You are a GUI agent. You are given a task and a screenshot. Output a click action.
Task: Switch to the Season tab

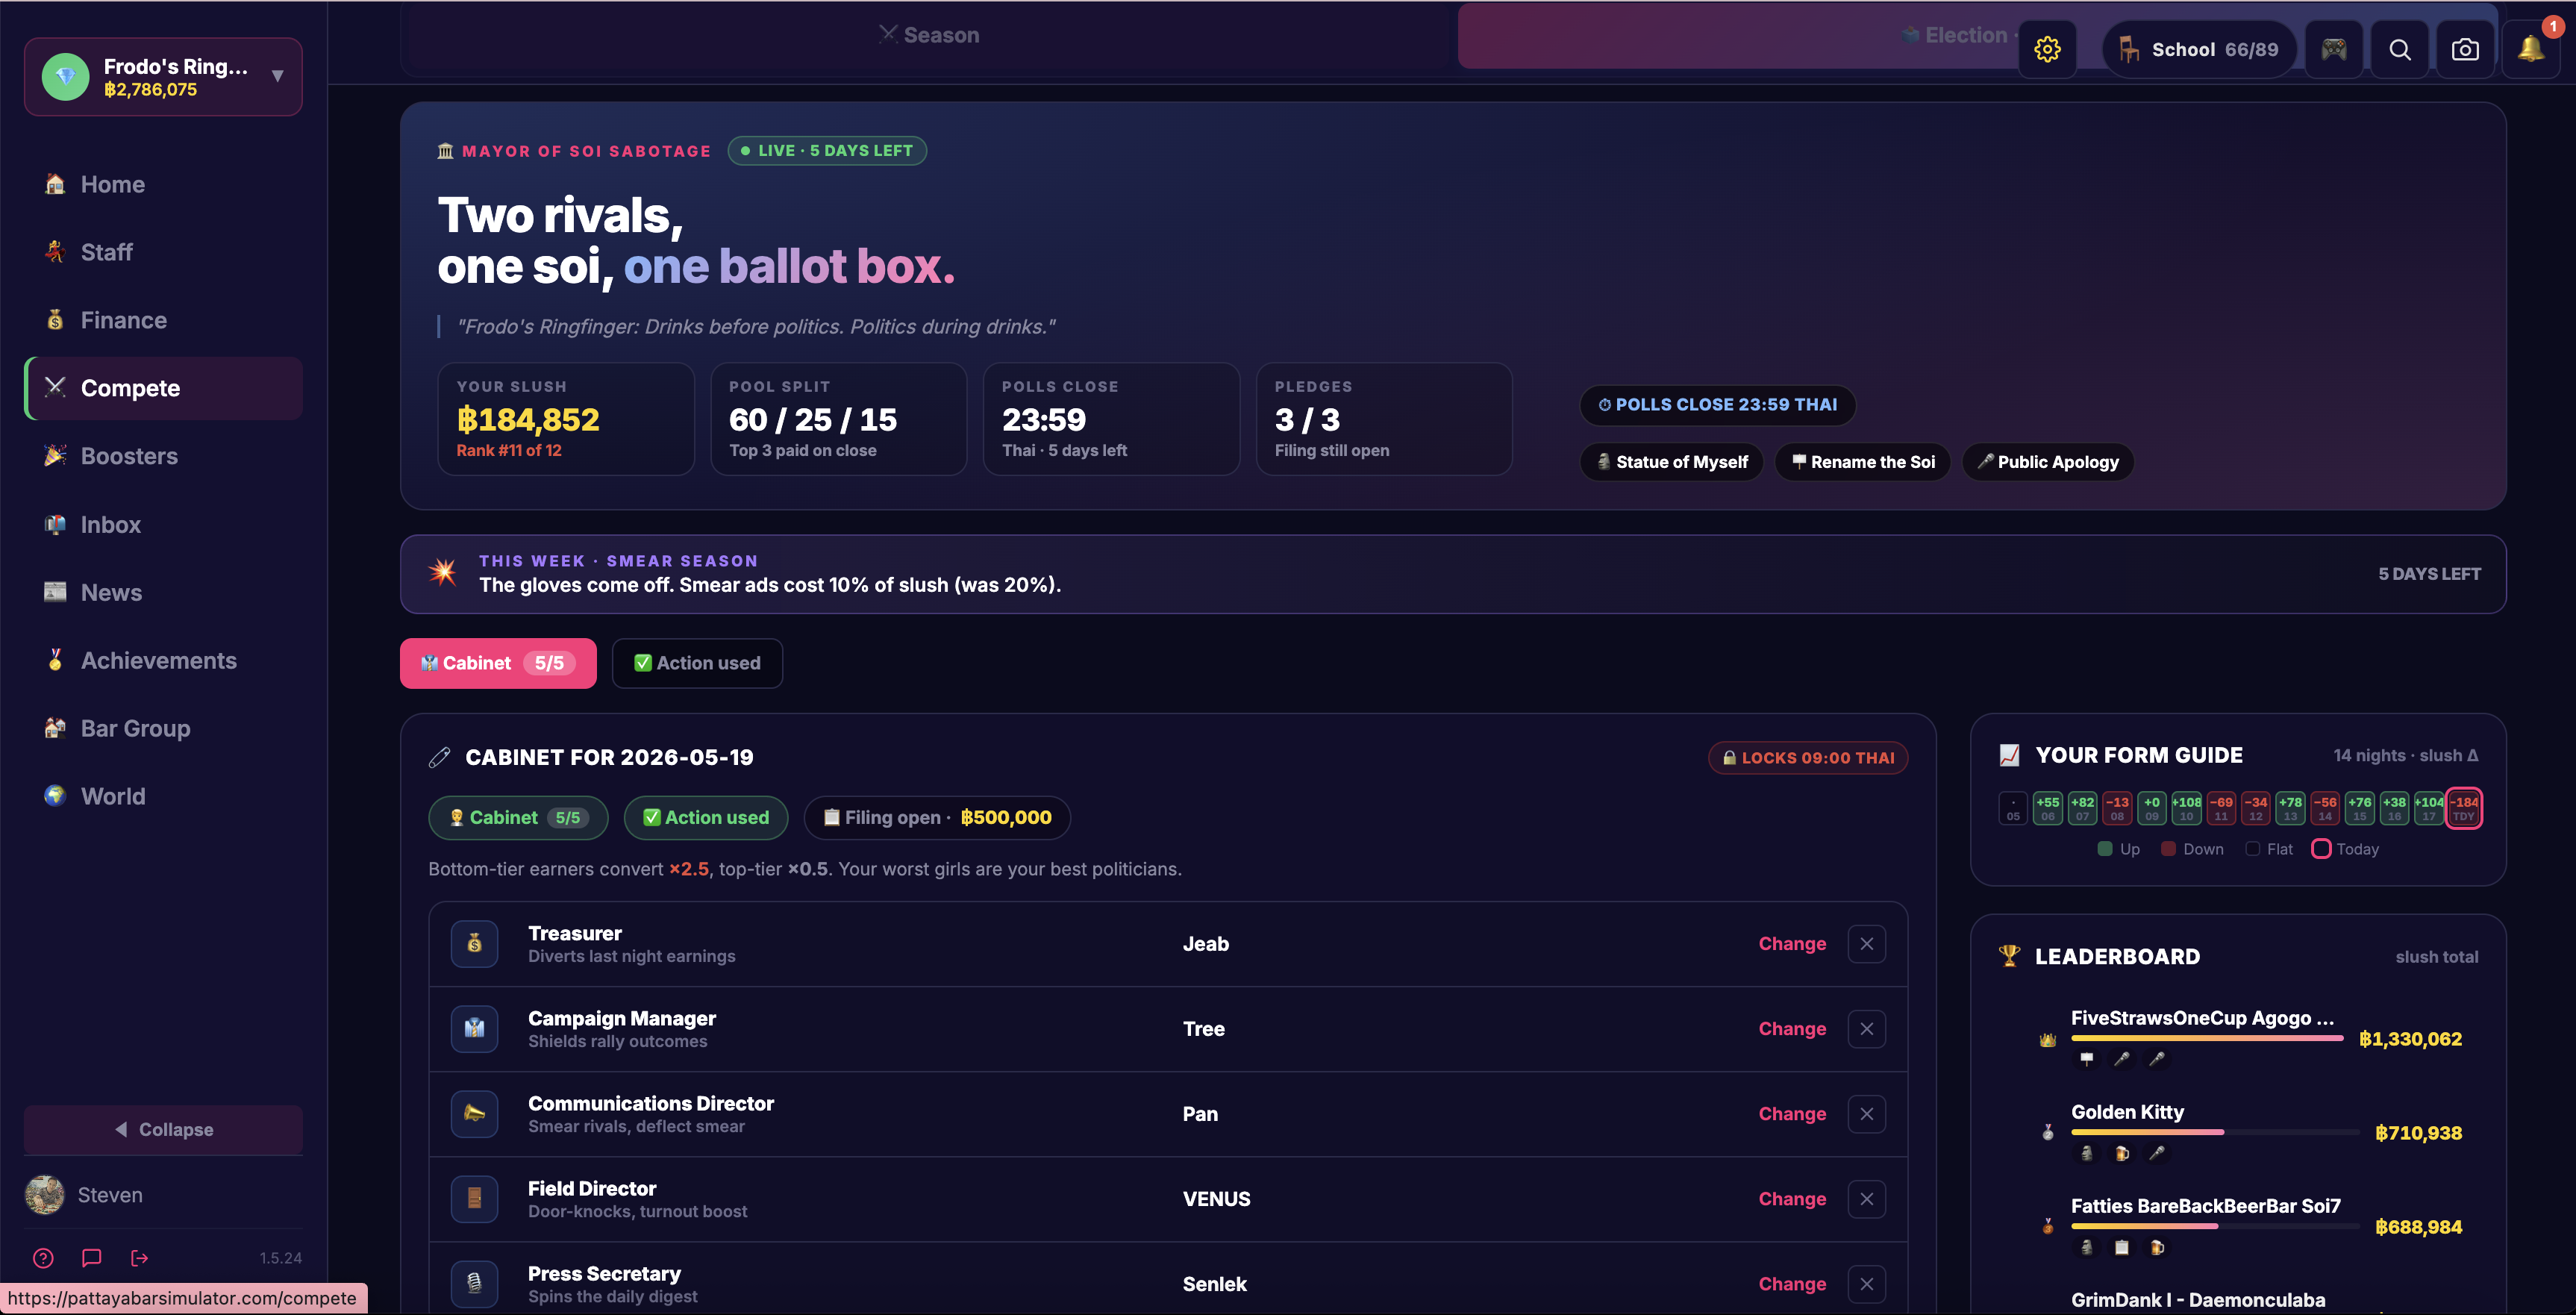(x=929, y=35)
